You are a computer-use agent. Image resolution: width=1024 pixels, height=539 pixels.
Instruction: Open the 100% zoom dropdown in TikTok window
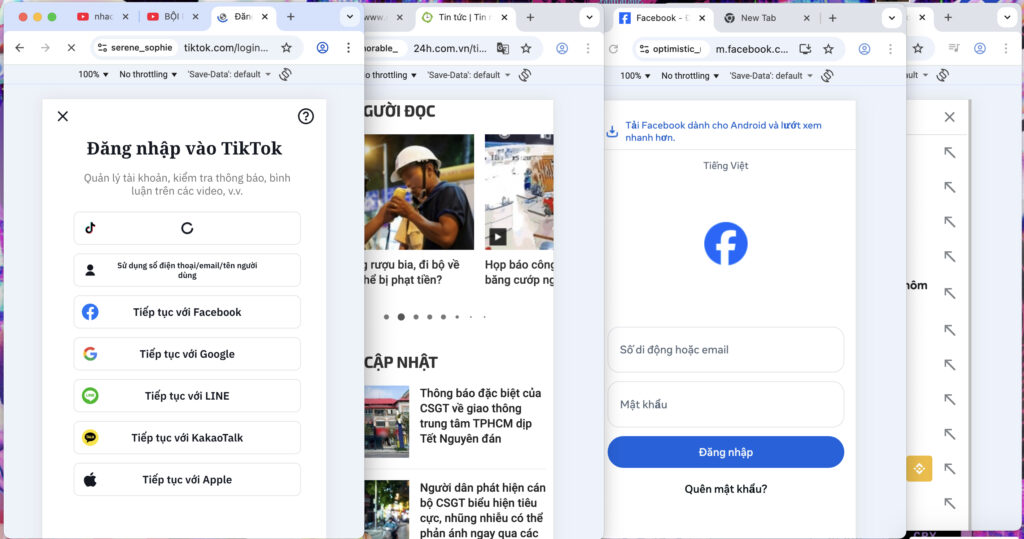click(94, 75)
